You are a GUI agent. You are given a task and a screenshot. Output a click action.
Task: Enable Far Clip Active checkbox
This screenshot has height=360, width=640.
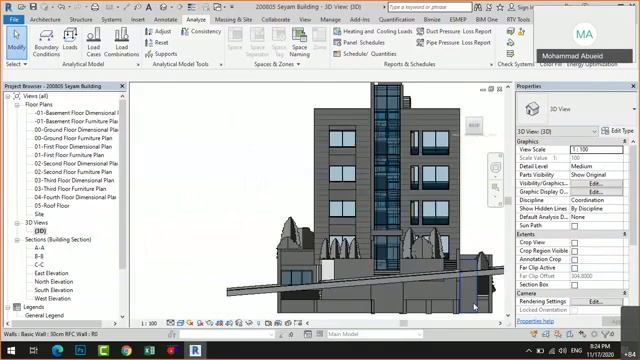click(574, 268)
